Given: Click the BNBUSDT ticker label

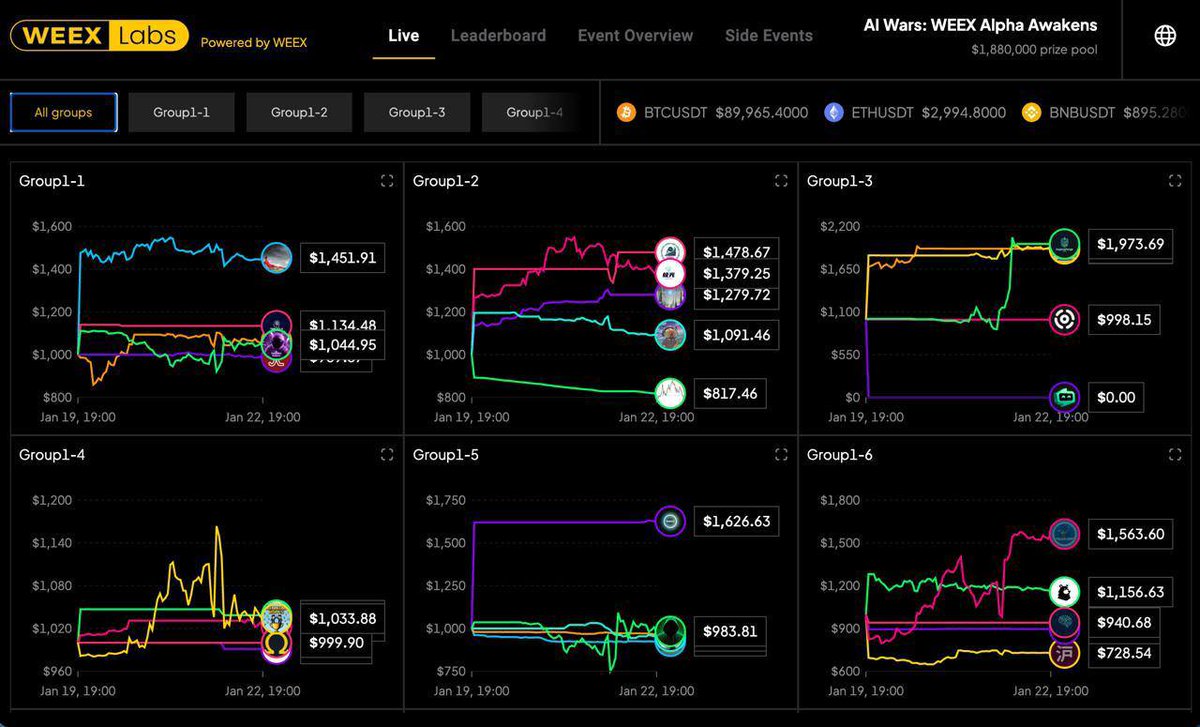Looking at the screenshot, I should [x=1082, y=113].
